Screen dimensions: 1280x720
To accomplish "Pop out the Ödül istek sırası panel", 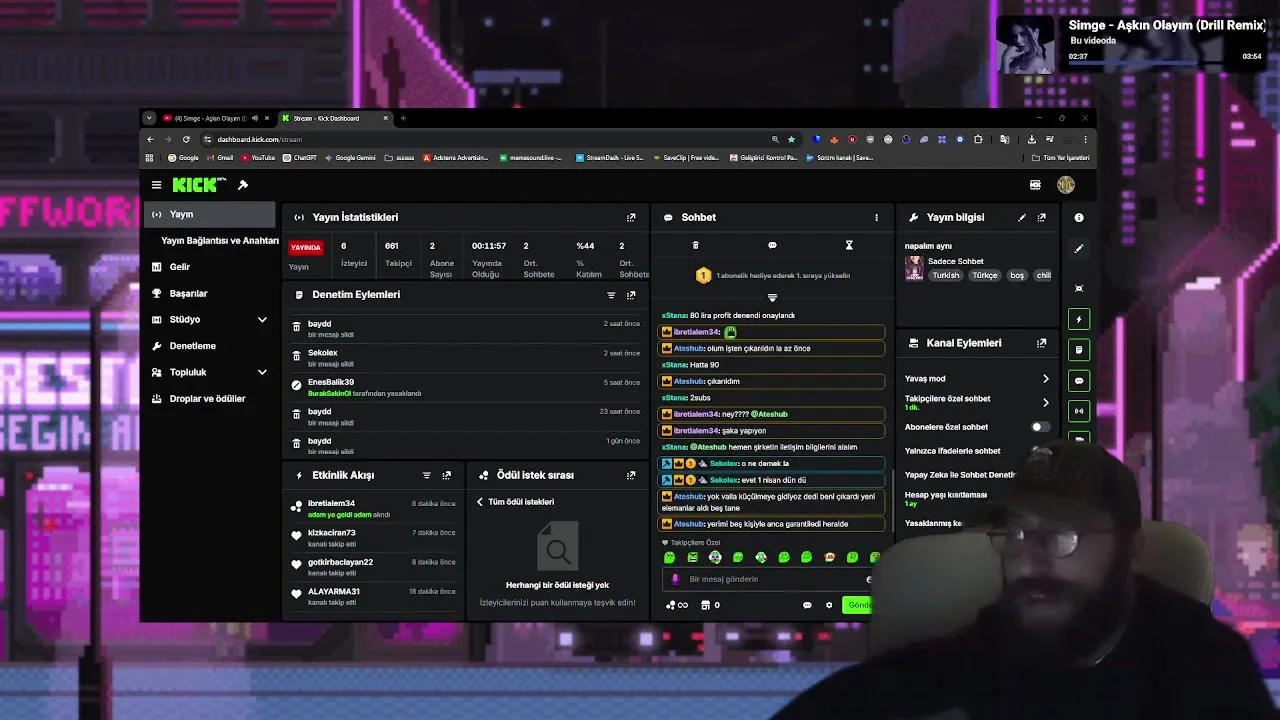I will coord(631,475).
